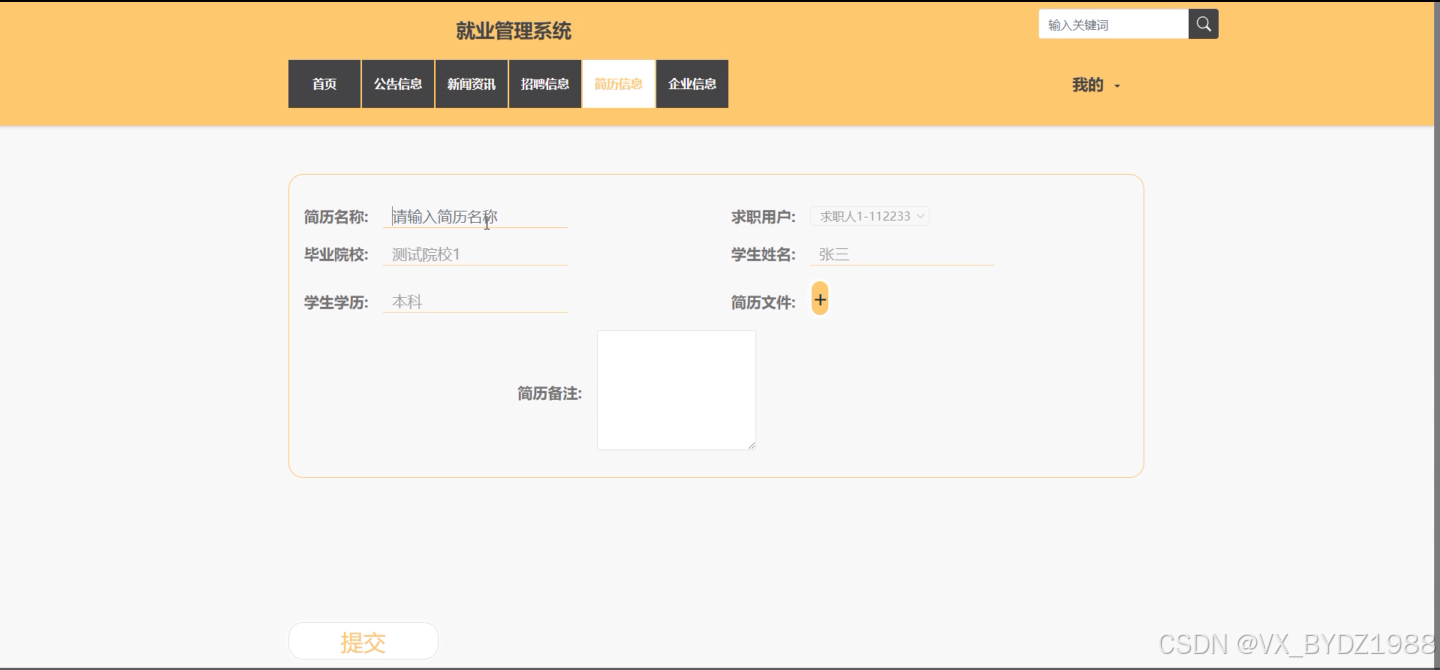Viewport: 1440px width, 670px height.
Task: Click the 简历文件 label
Action: (763, 302)
